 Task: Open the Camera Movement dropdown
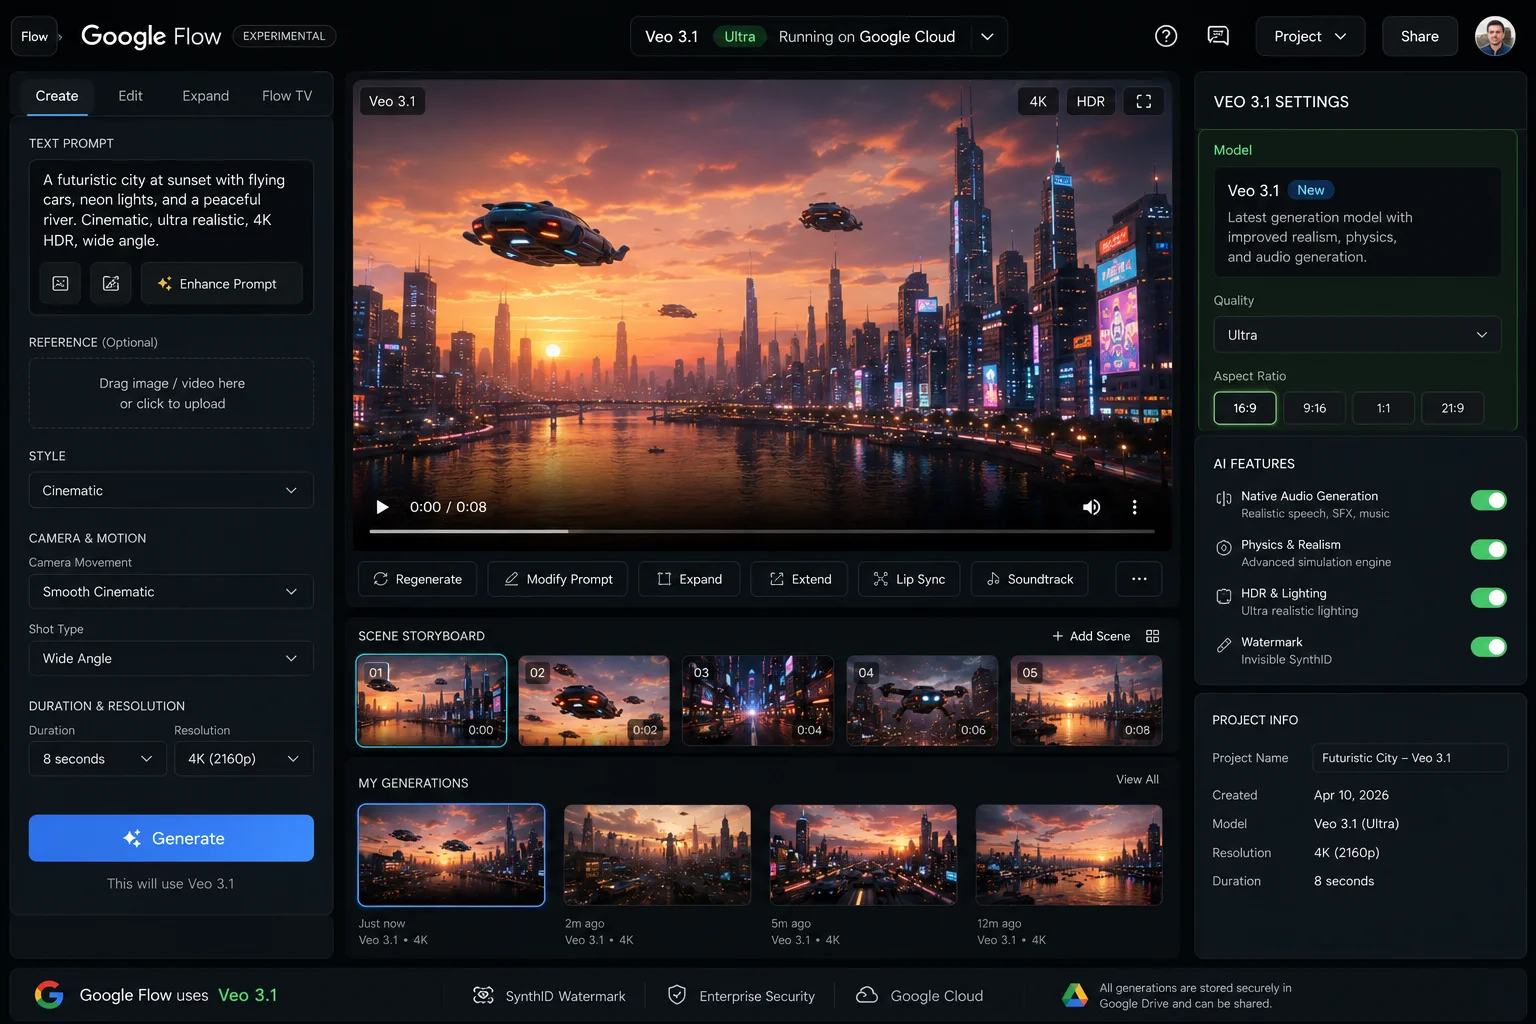pos(171,592)
